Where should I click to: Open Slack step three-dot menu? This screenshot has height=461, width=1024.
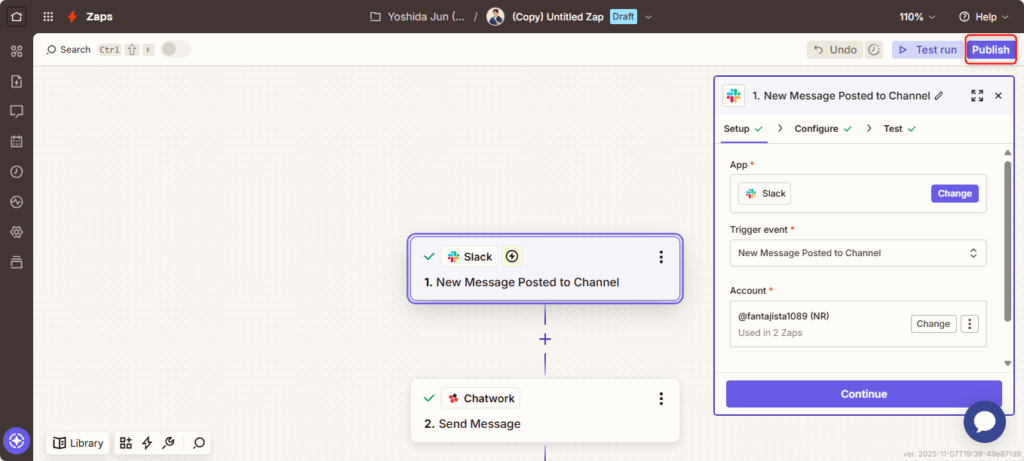click(660, 257)
